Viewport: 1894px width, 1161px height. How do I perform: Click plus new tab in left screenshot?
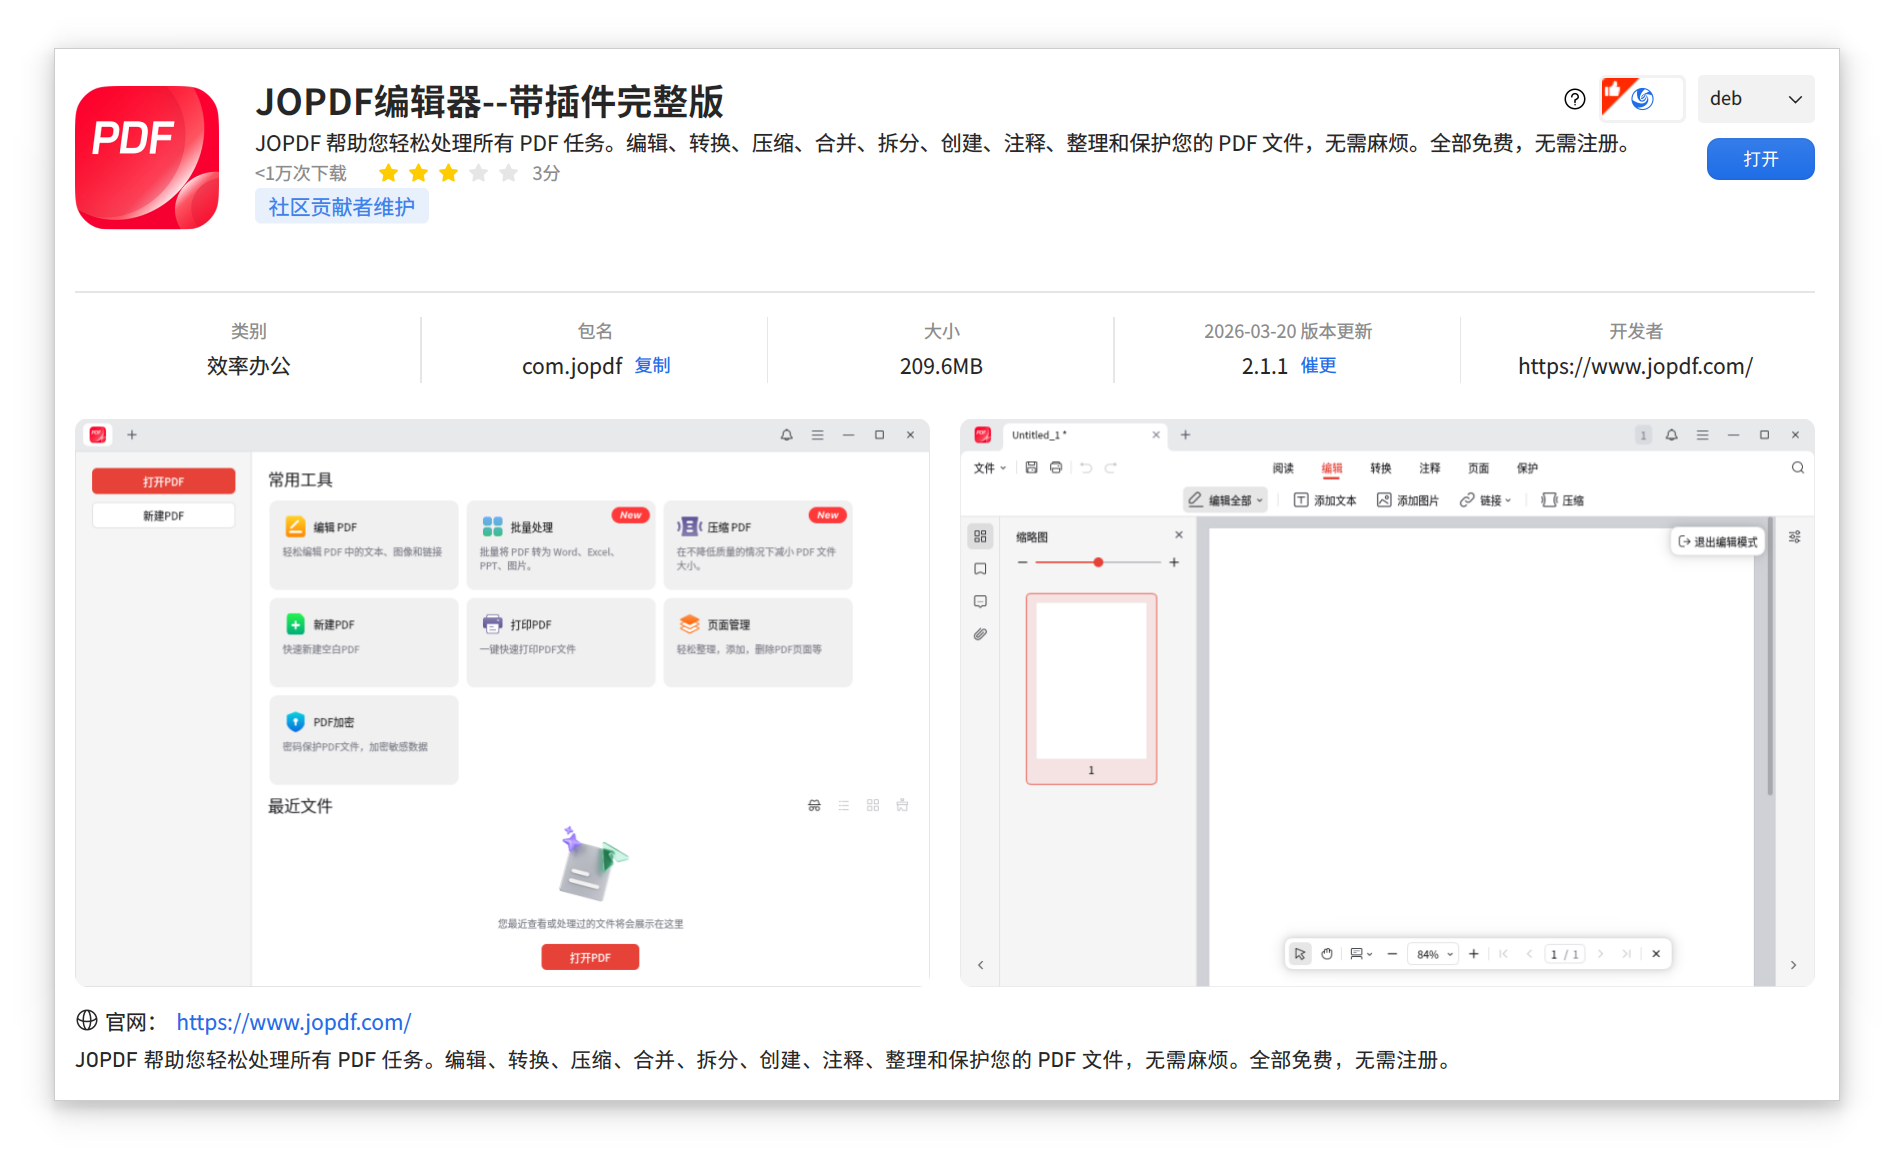pyautogui.click(x=132, y=435)
